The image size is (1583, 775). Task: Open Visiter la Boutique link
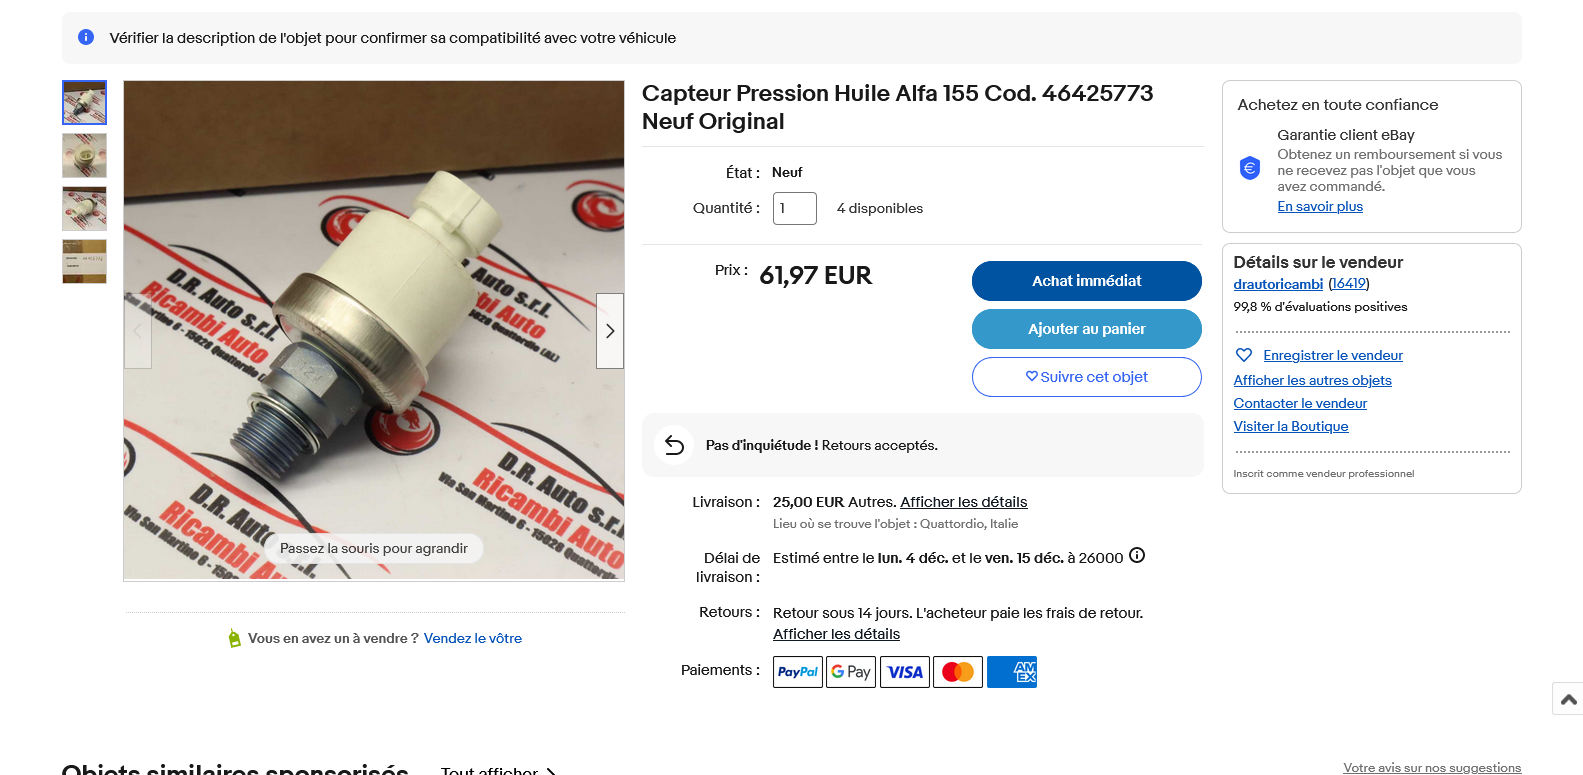tap(1291, 426)
